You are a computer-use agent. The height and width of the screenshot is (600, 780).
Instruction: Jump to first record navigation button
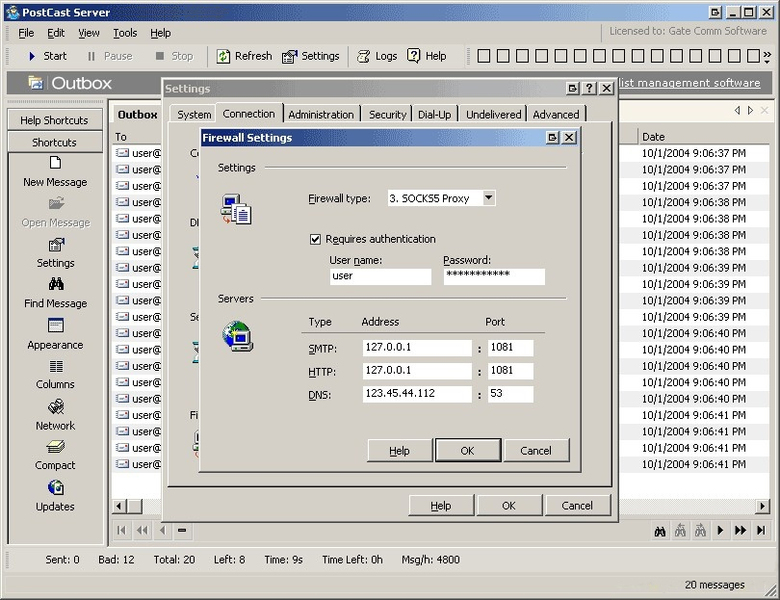pyautogui.click(x=121, y=530)
